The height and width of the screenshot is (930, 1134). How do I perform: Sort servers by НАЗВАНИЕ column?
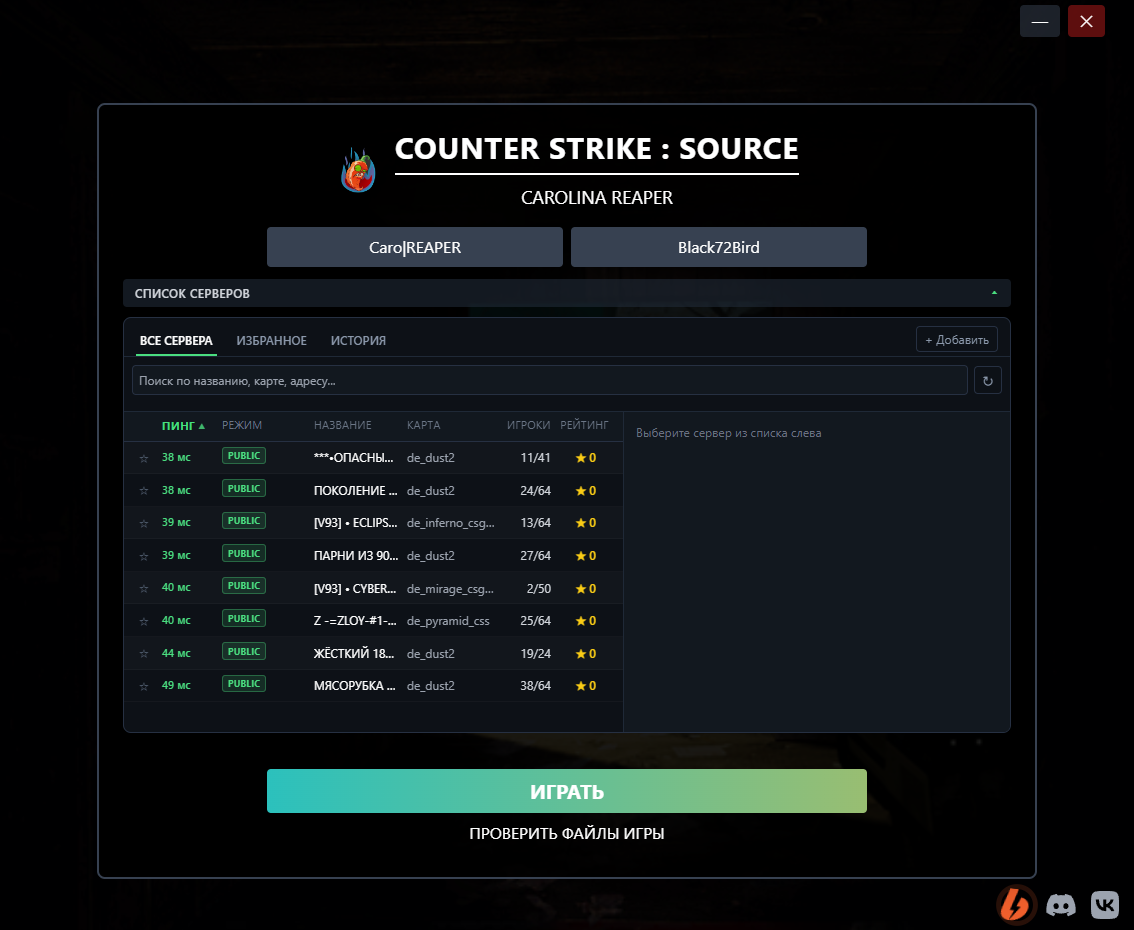pos(343,425)
